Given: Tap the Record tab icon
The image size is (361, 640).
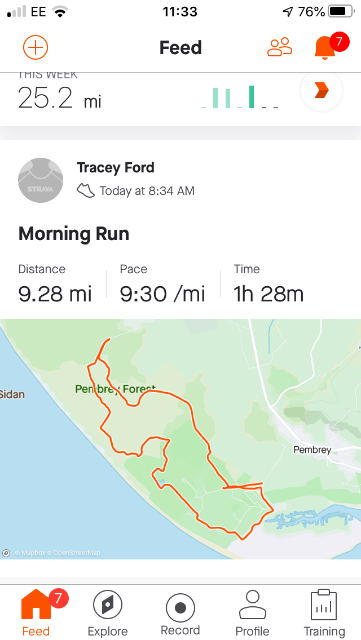Looking at the screenshot, I should (x=180, y=608).
